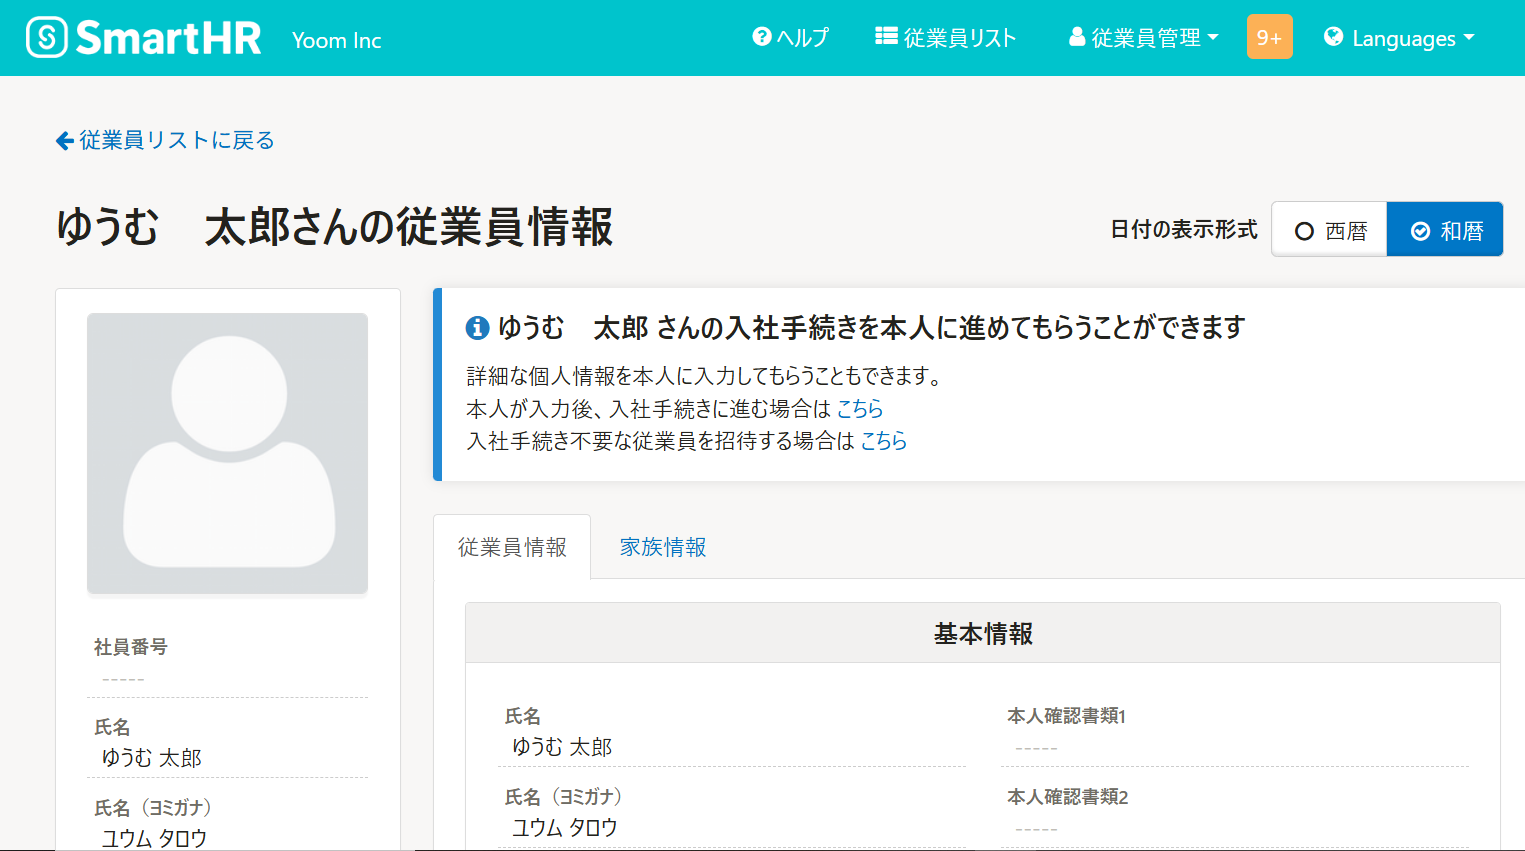Click the Yoom Inc company name
Image resolution: width=1525 pixels, height=851 pixels.
337,41
